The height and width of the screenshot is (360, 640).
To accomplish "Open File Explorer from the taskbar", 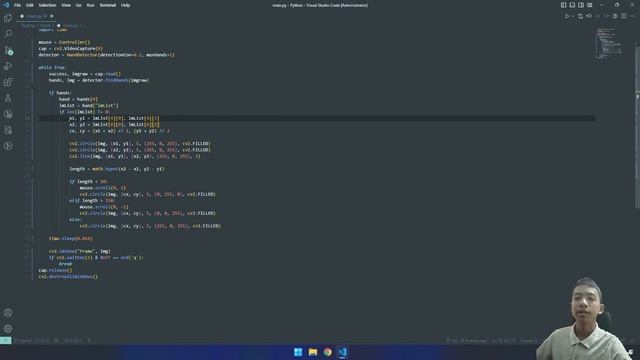I will coord(313,352).
